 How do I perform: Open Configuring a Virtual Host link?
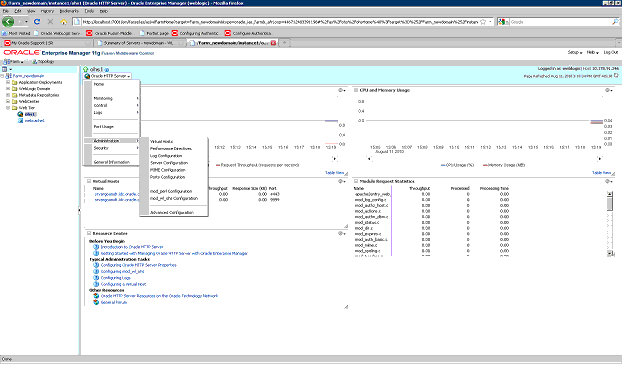pyautogui.click(x=123, y=285)
